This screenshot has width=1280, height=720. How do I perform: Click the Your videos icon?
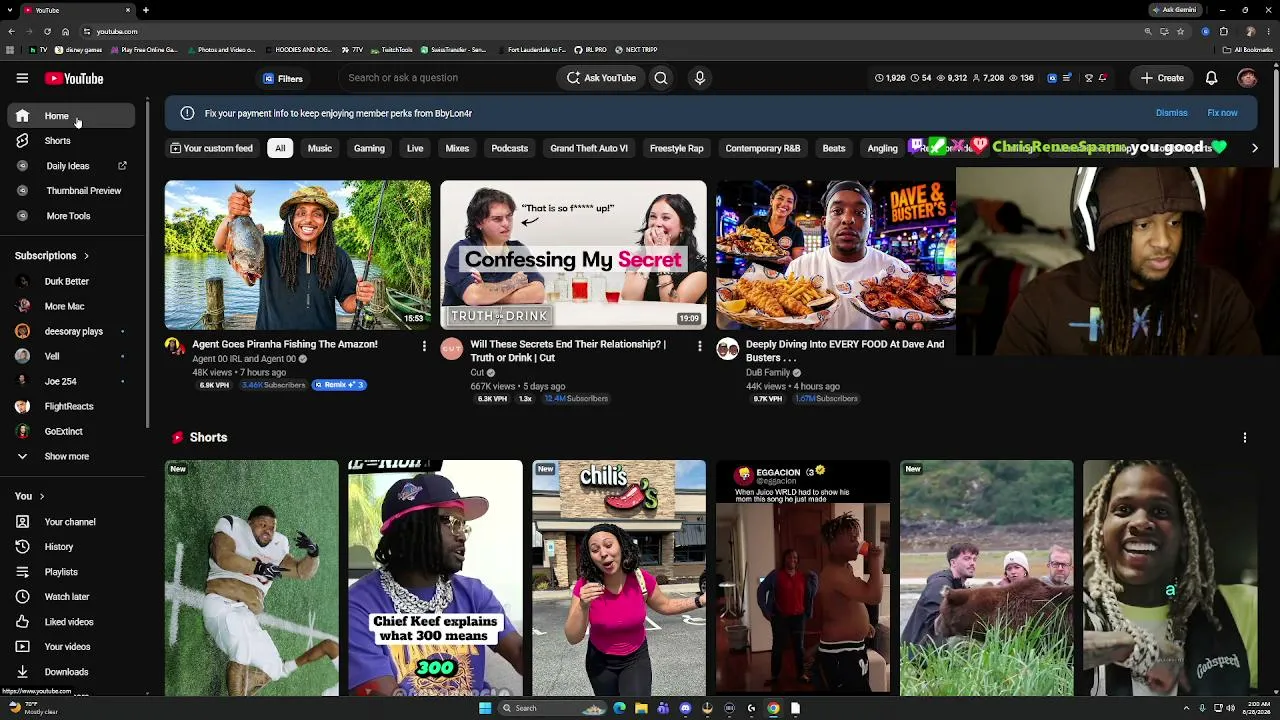22,647
